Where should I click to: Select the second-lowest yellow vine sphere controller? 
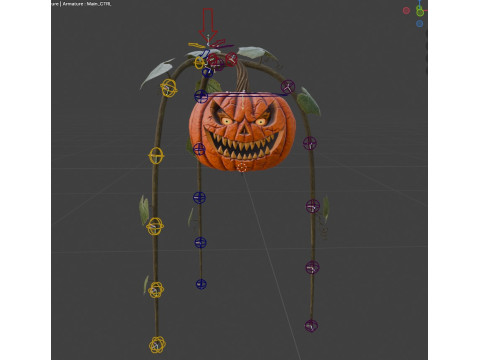156,290
